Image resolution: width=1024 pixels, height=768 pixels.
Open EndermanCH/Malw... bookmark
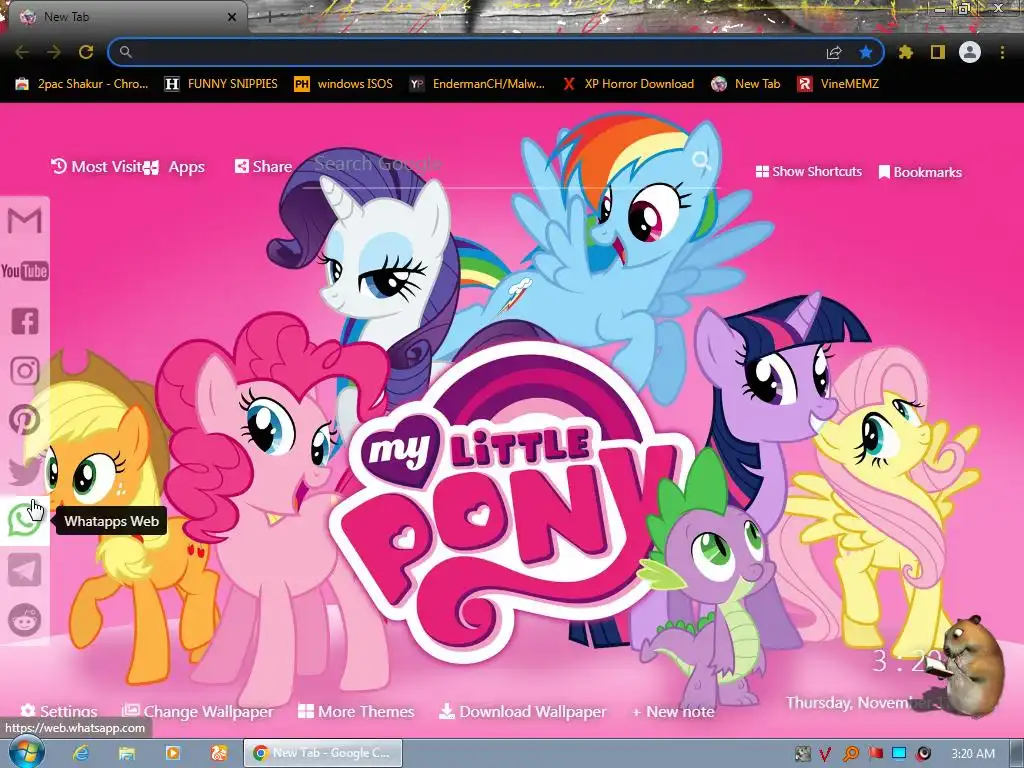477,84
